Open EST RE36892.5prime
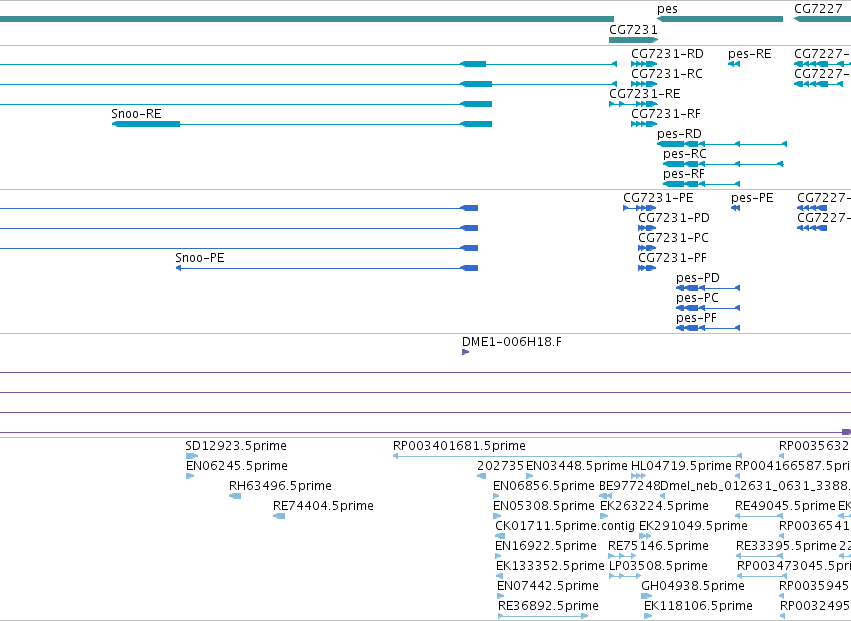Screen dimensions: 851x621 [548, 606]
